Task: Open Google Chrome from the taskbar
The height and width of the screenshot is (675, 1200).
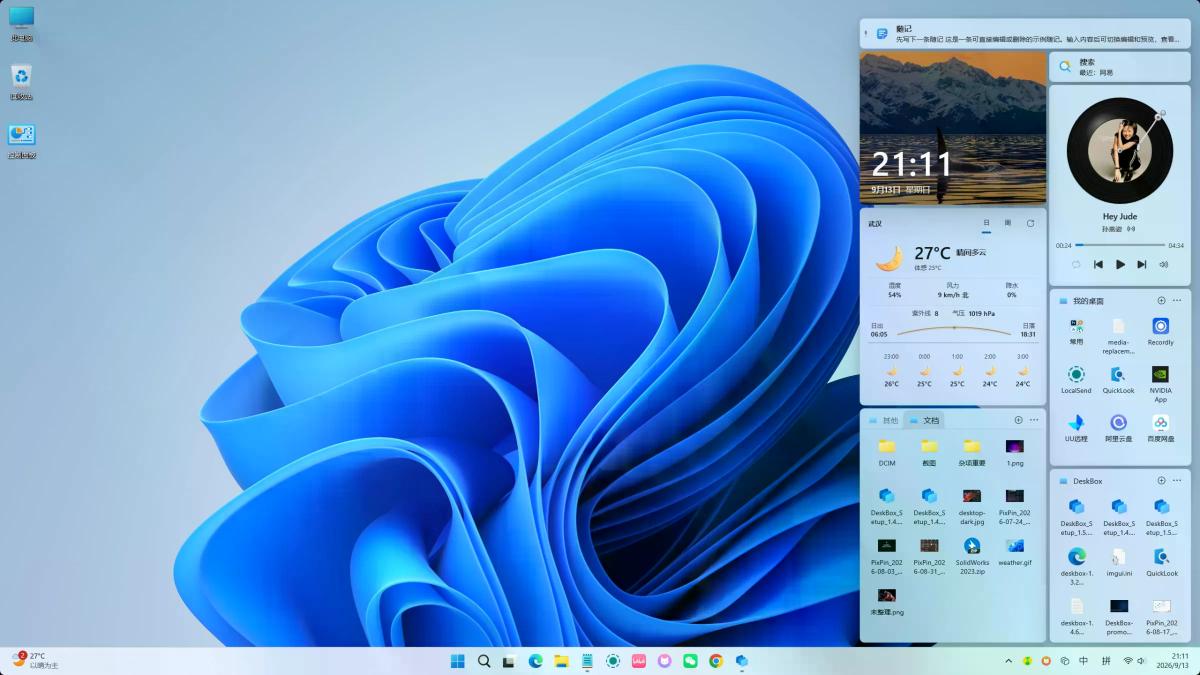Action: point(716,661)
